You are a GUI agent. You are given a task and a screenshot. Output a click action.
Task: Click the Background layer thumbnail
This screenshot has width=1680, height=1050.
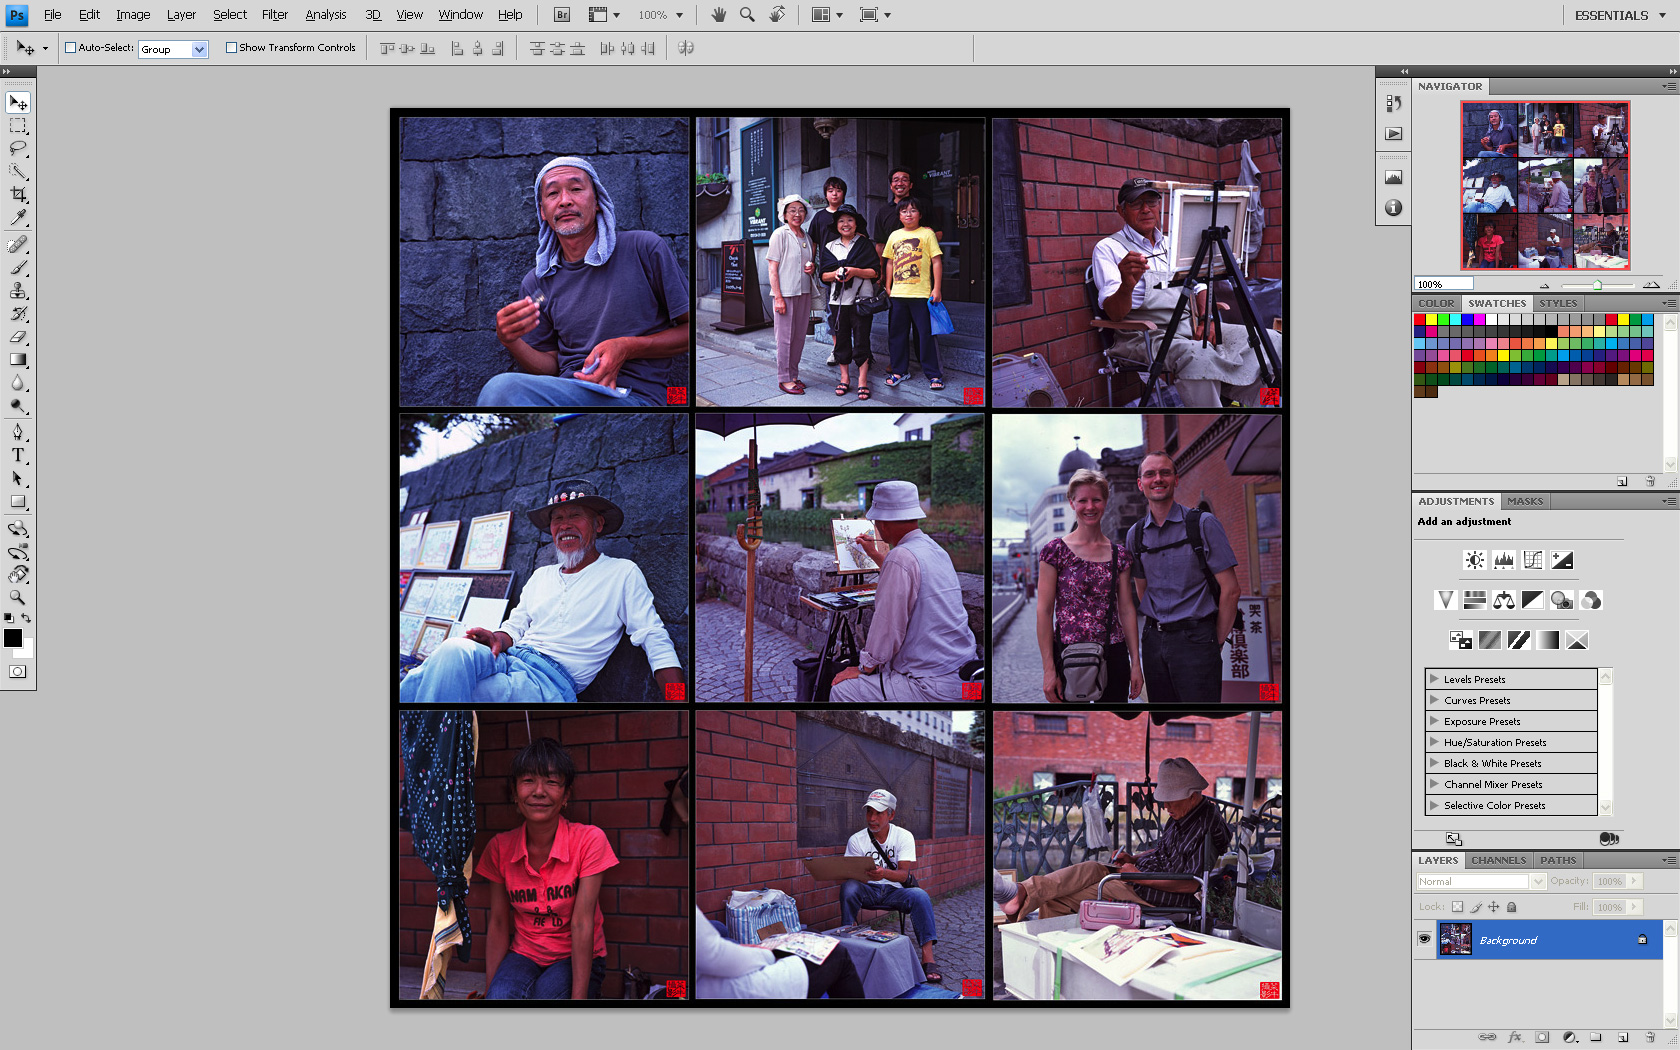[x=1455, y=939]
